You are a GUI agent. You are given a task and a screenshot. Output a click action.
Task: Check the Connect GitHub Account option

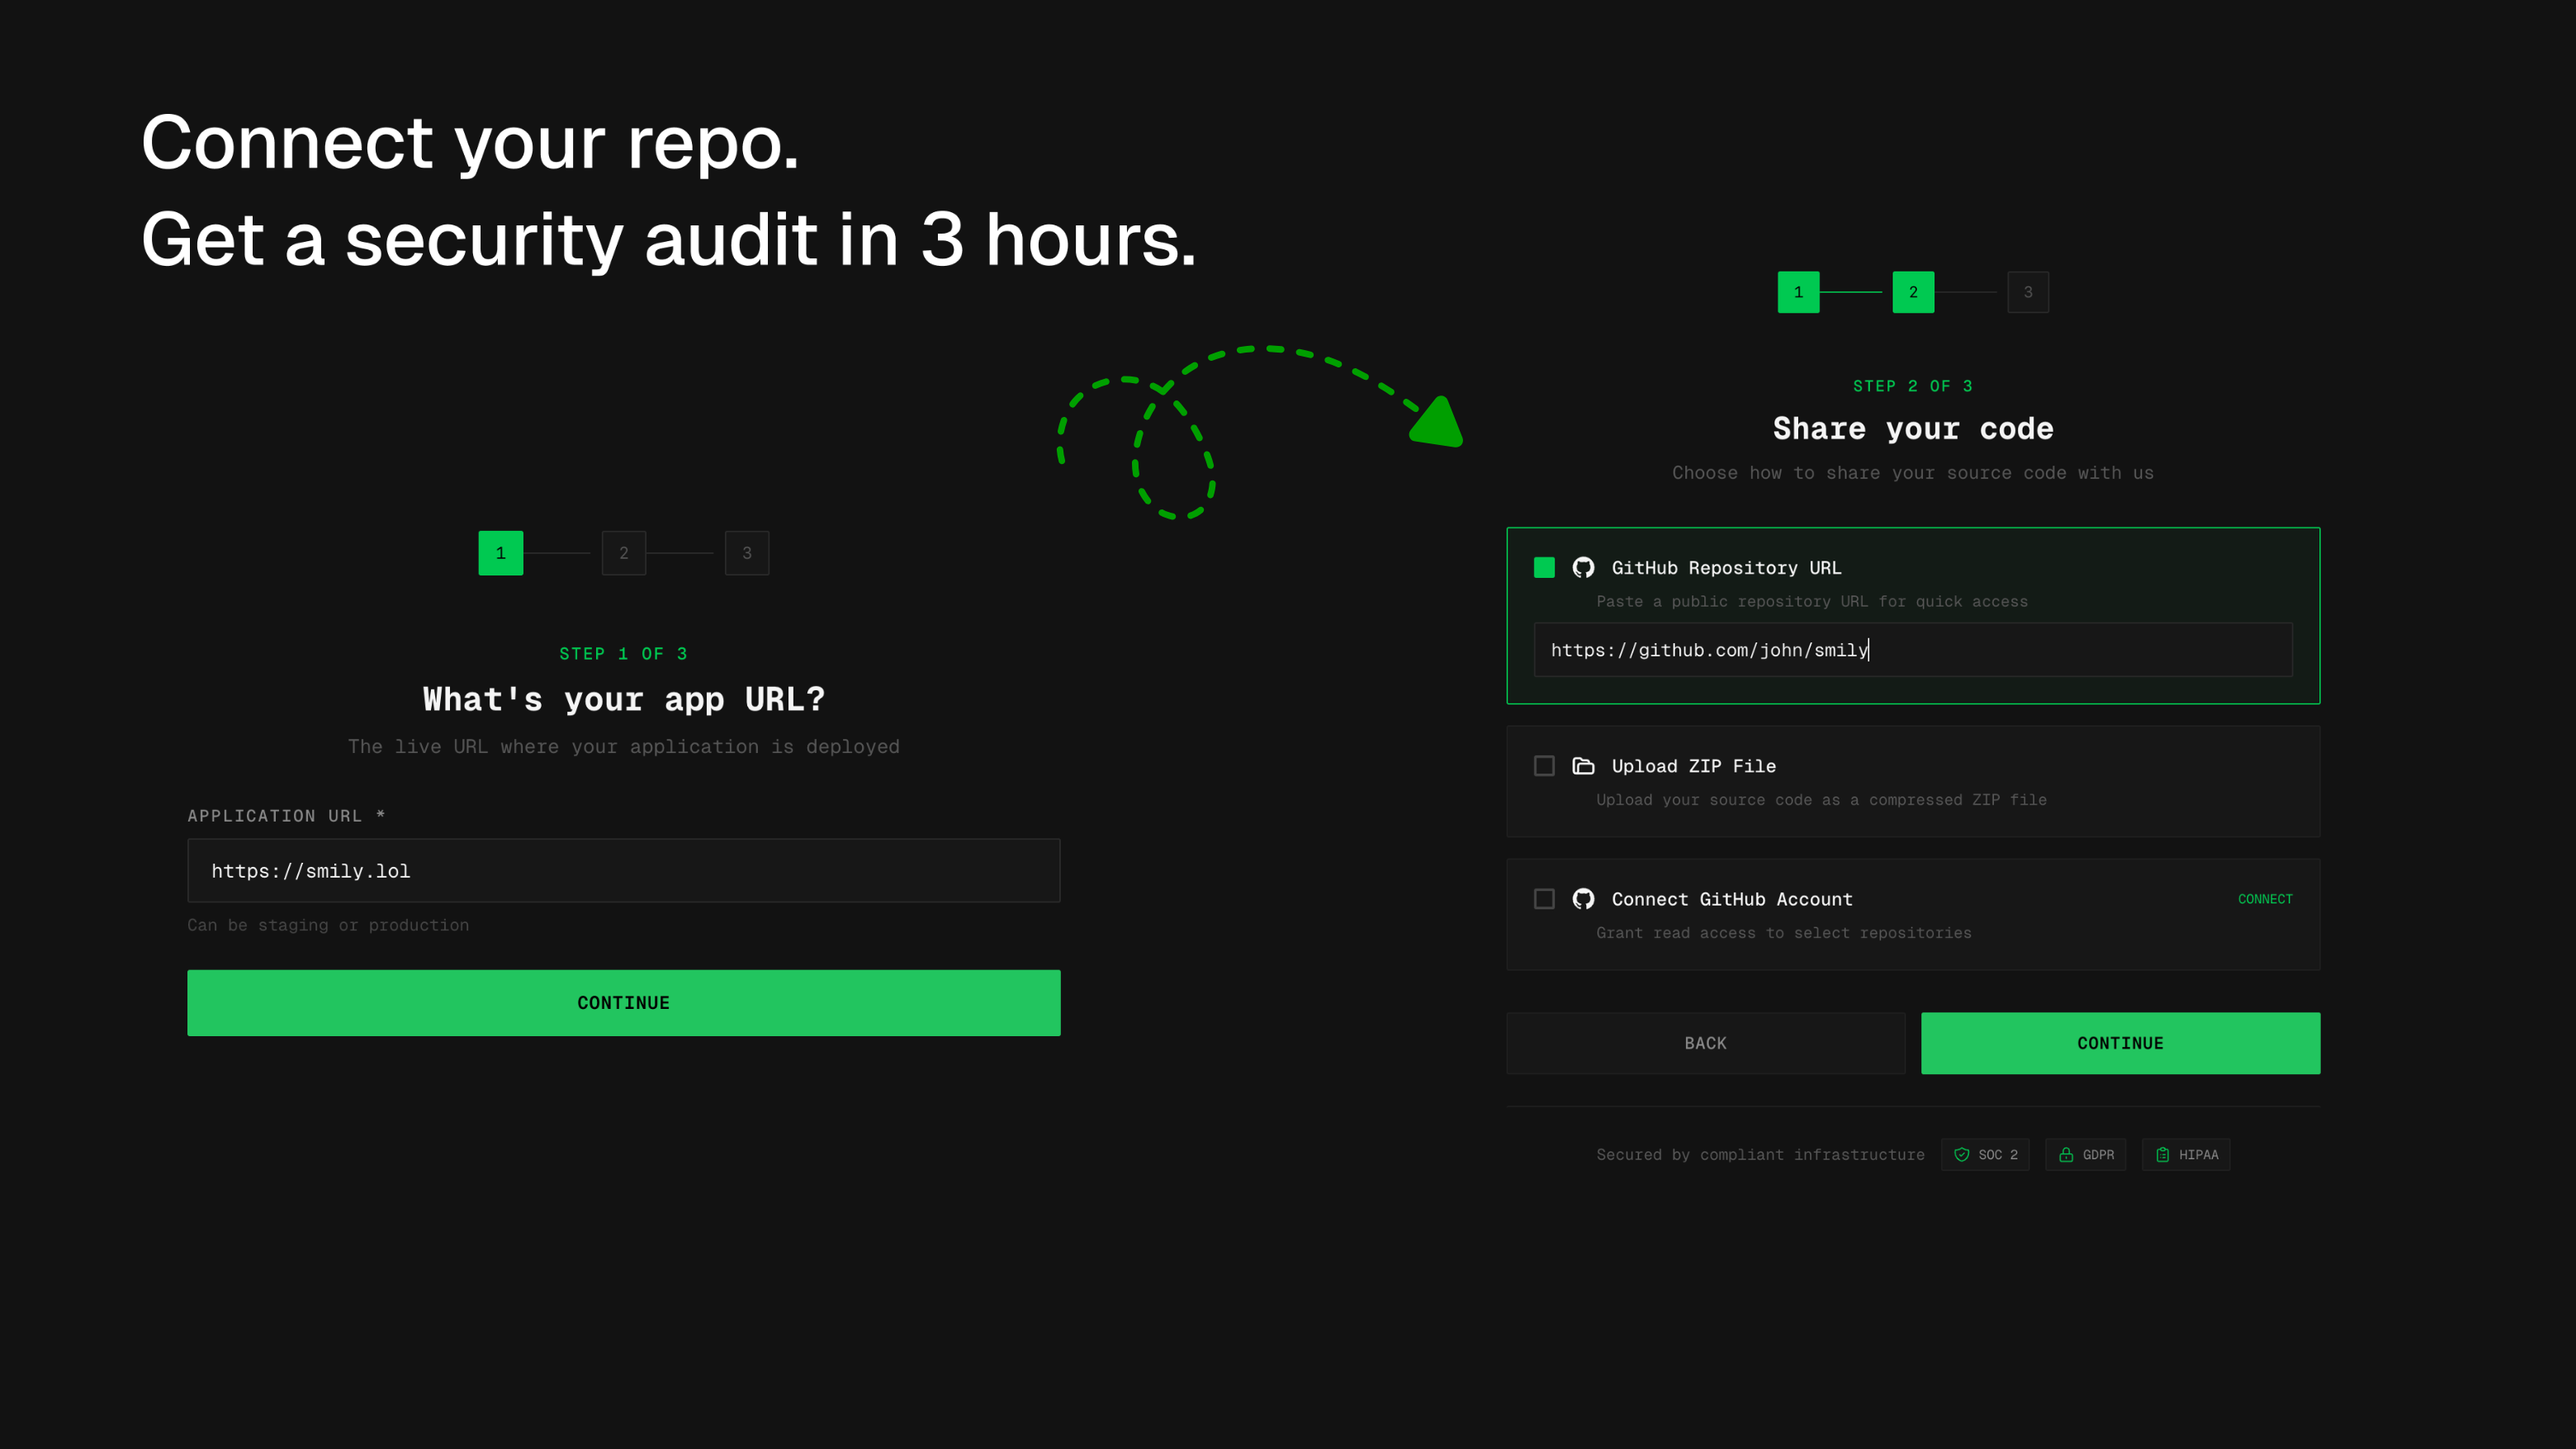click(1543, 899)
